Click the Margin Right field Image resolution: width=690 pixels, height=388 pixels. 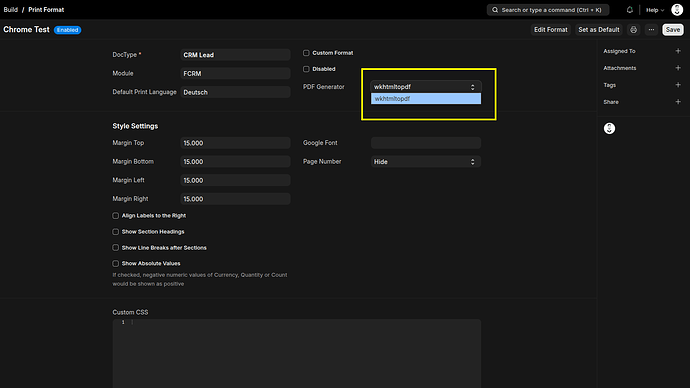[235, 199]
